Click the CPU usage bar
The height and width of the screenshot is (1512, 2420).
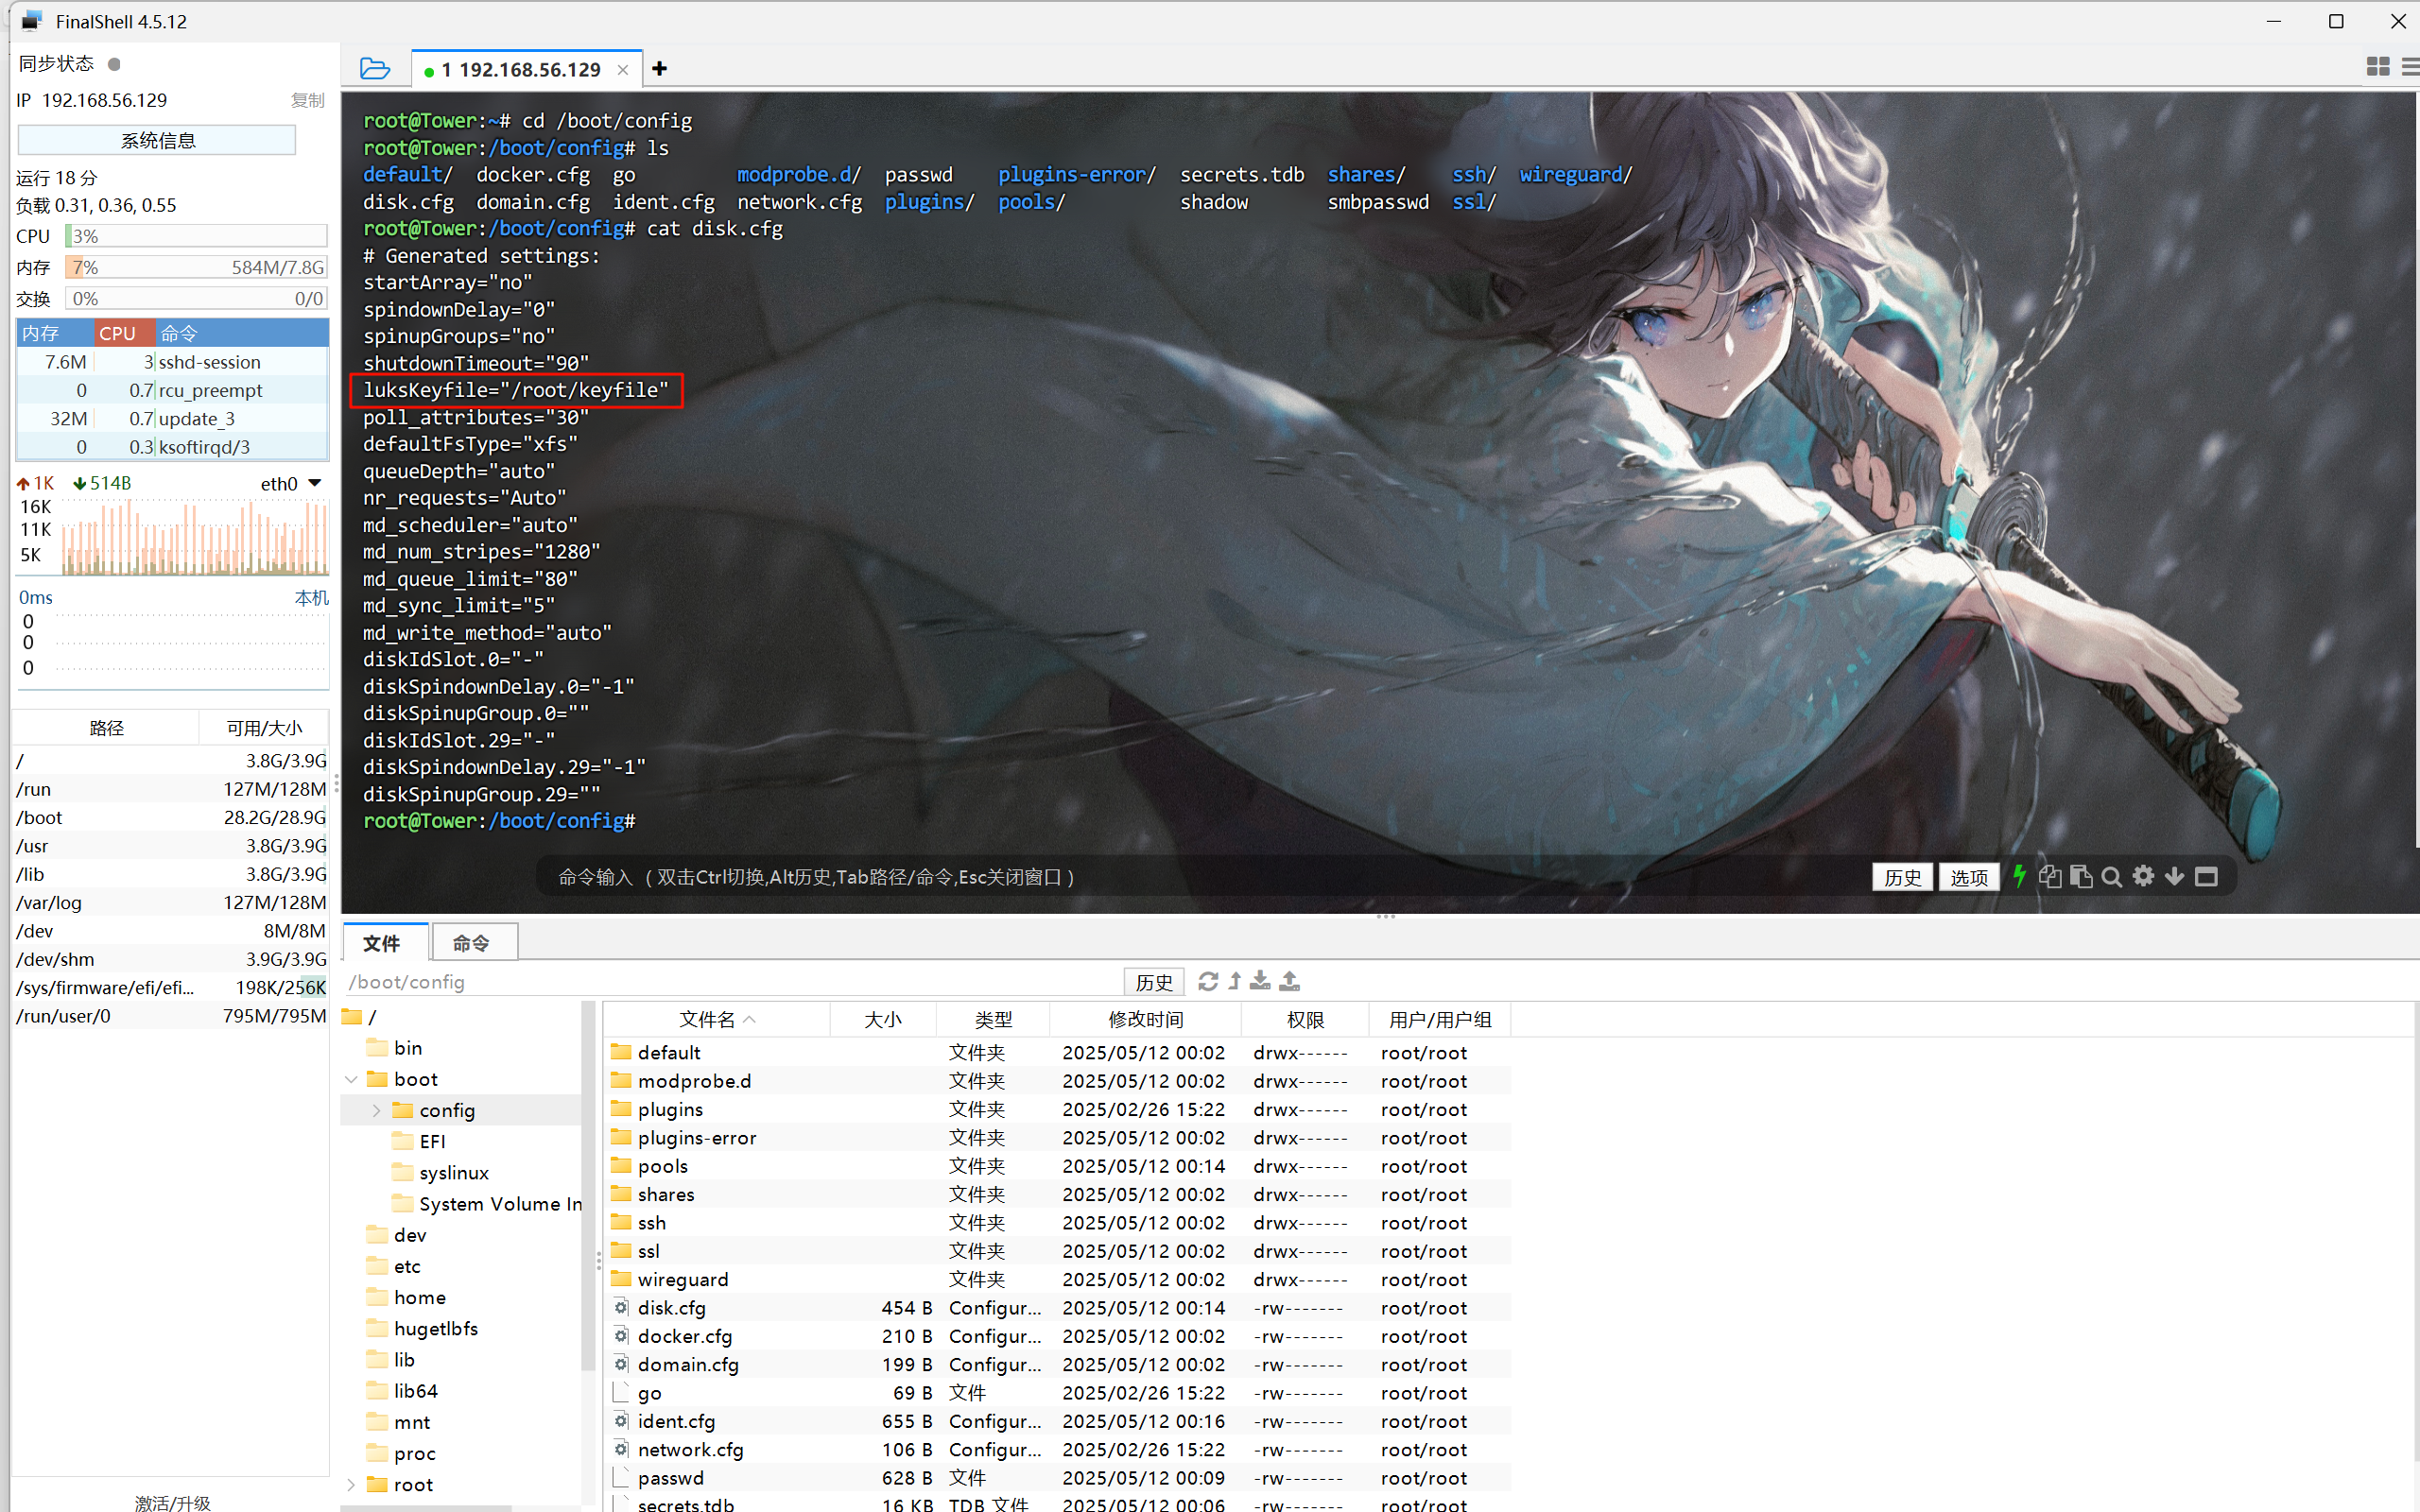[196, 236]
